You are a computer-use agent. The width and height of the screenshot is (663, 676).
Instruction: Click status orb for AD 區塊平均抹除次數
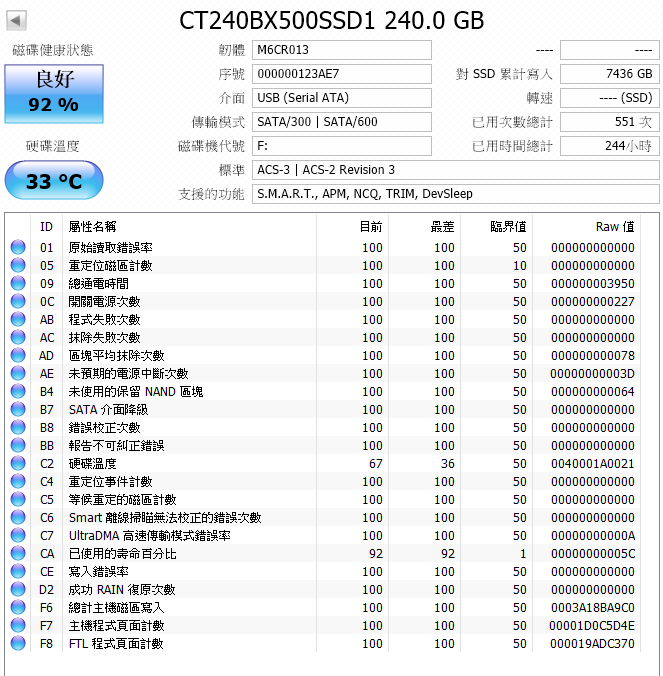(18, 355)
